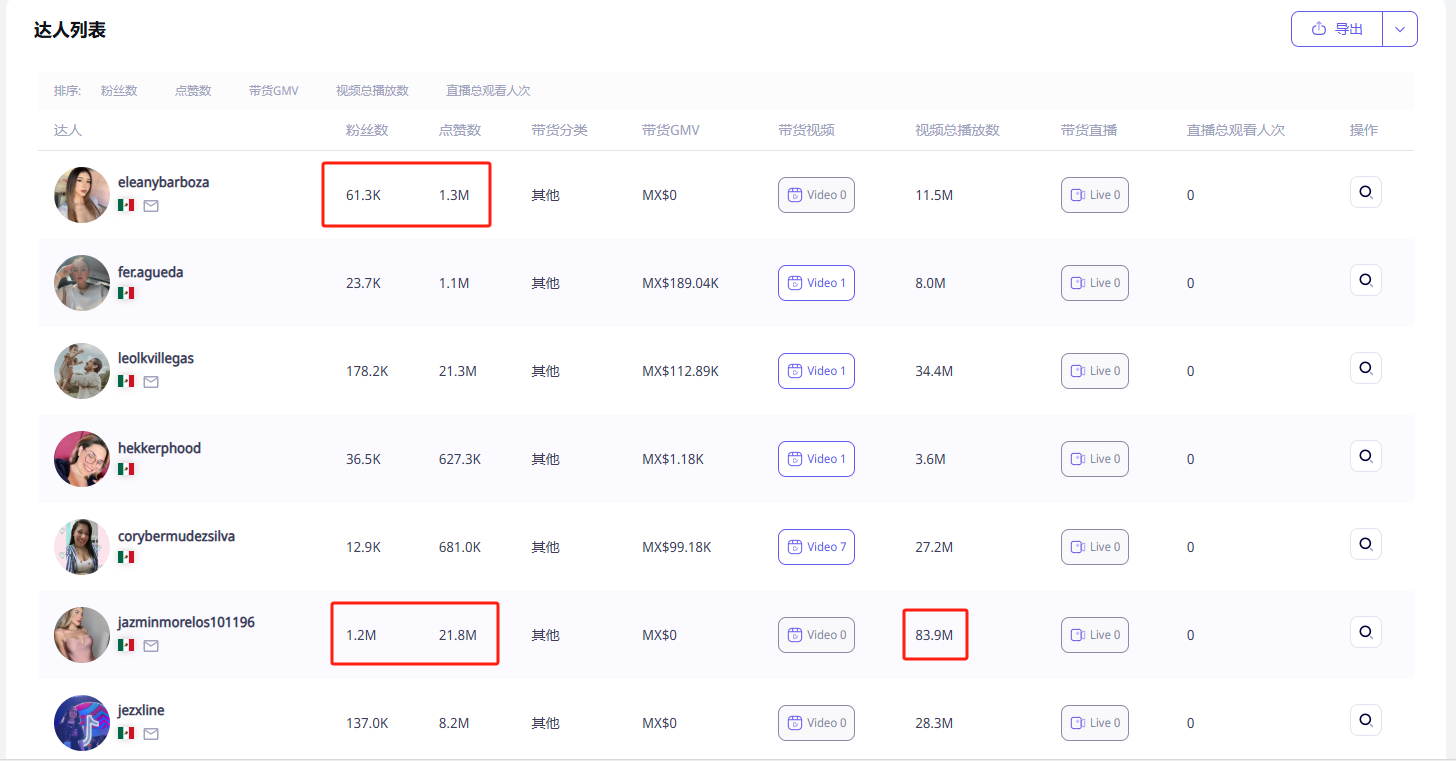
Task: Click the Video 1 button for fer.agueda
Action: point(816,283)
